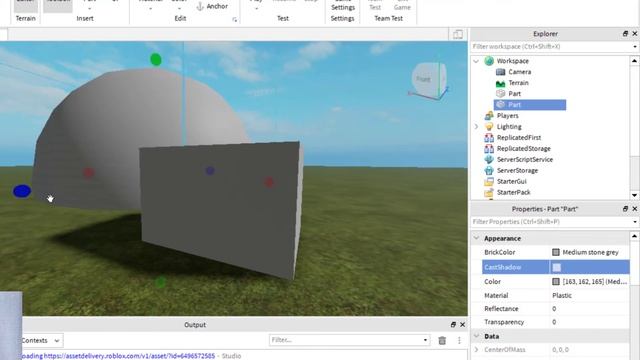Undock the Properties panel
The height and width of the screenshot is (360, 640).
pyautogui.click(x=625, y=209)
